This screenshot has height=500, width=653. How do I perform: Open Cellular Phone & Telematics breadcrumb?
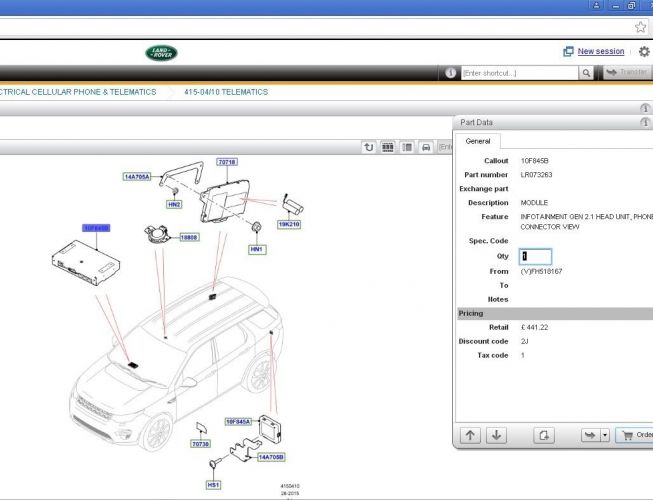78,92
